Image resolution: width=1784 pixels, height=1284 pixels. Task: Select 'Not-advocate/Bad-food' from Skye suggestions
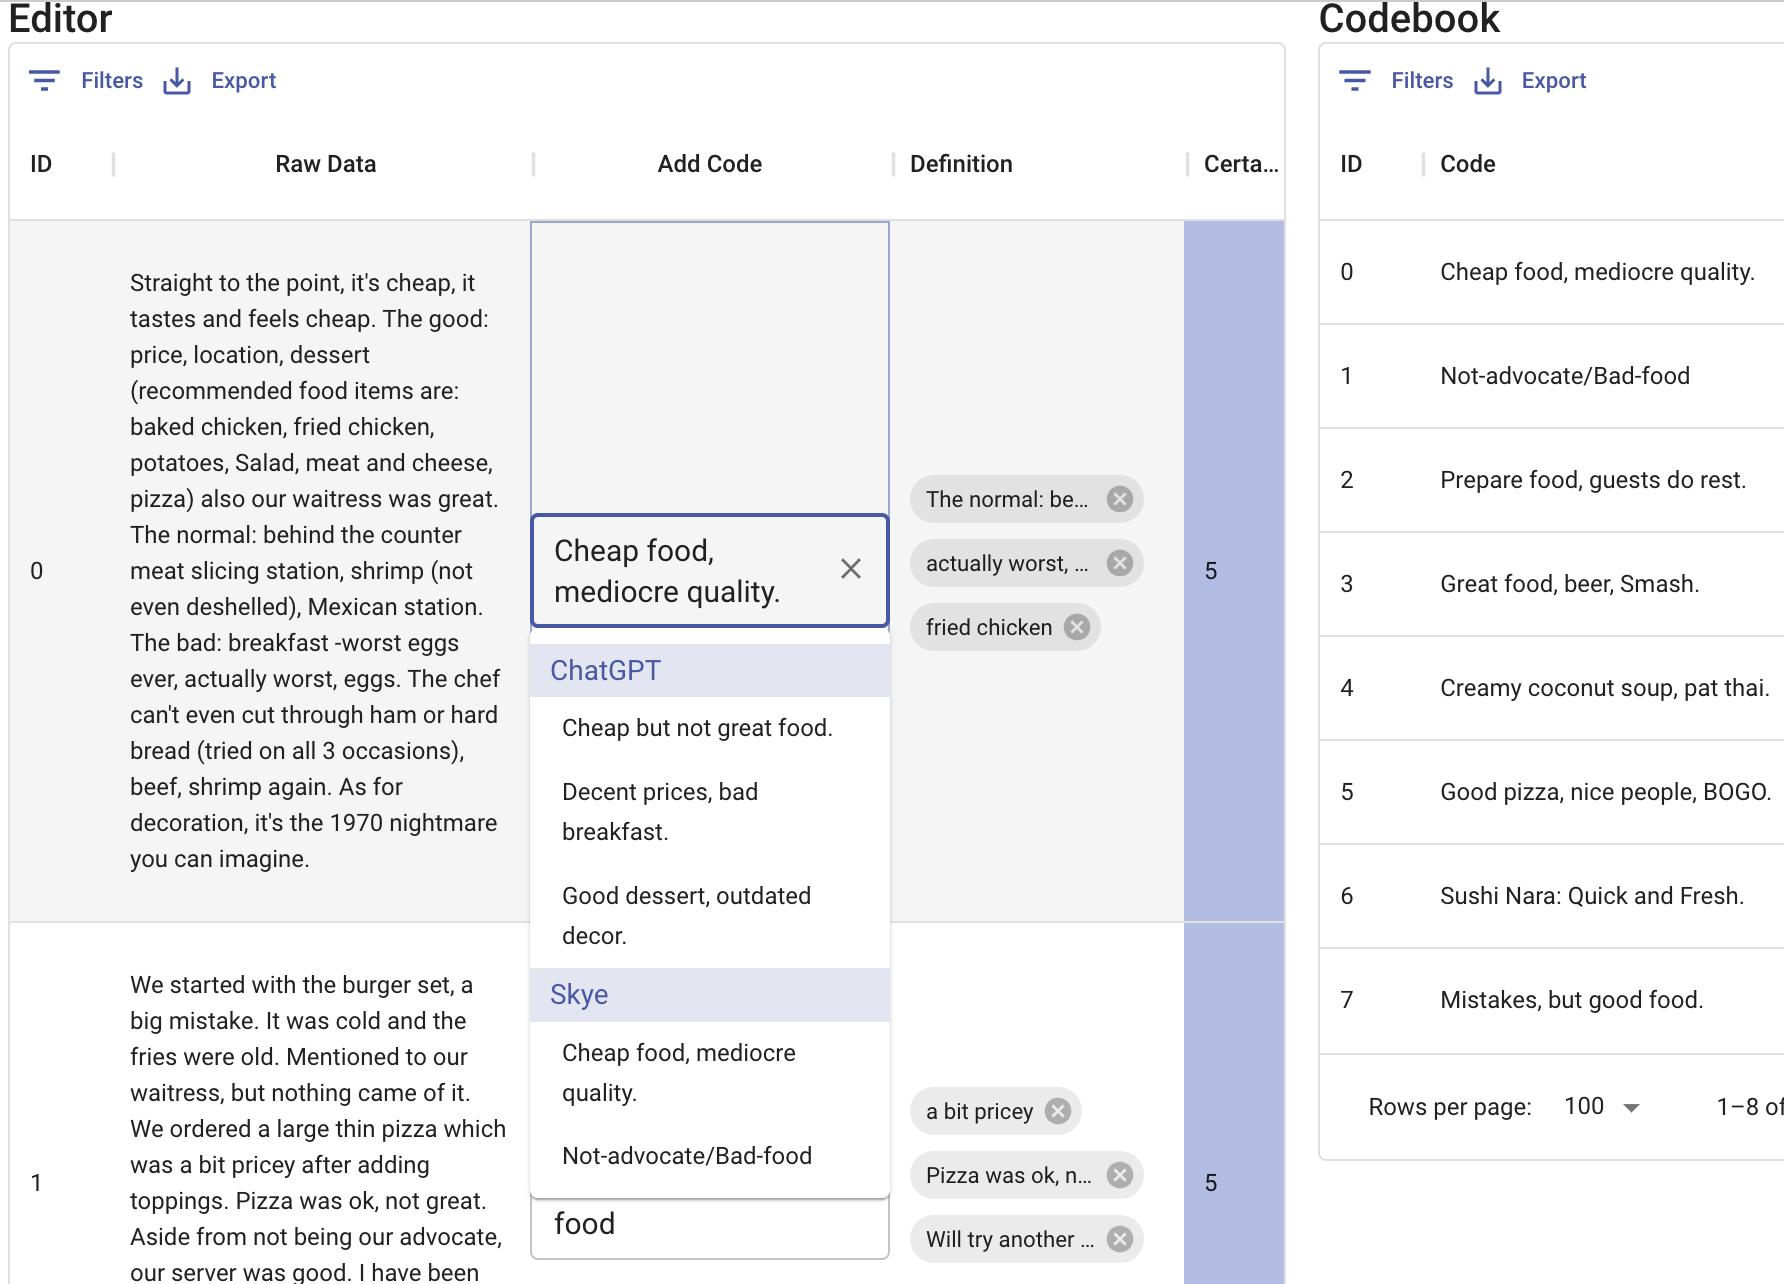point(687,1156)
